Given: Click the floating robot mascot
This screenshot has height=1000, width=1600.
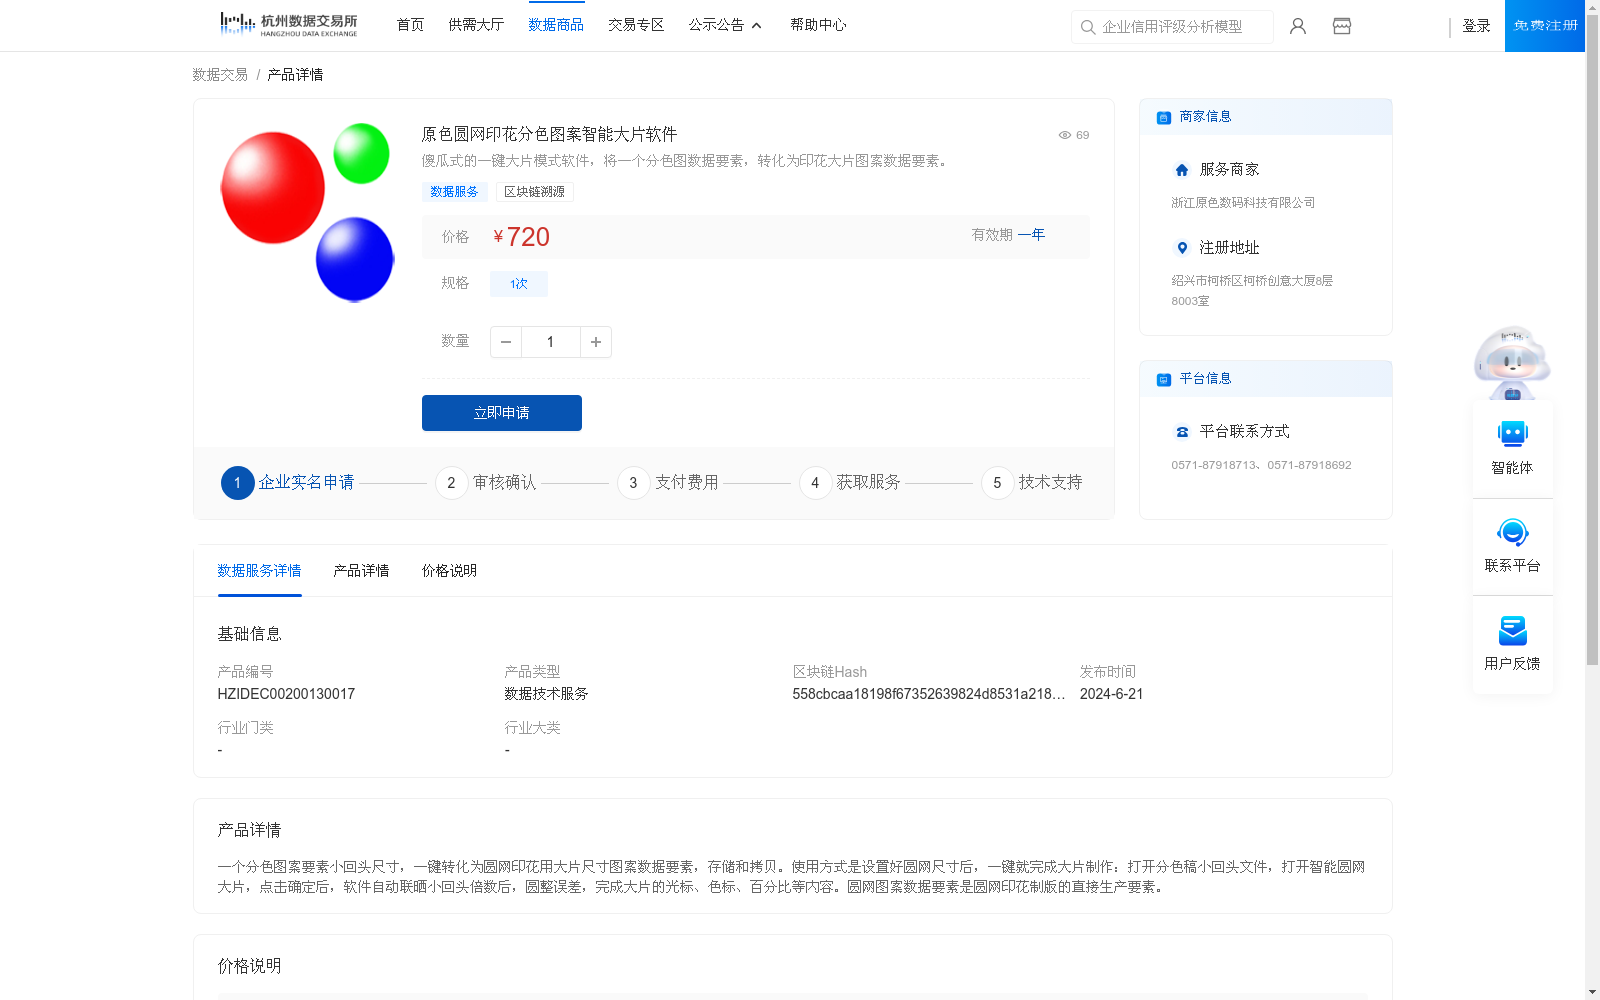Looking at the screenshot, I should pyautogui.click(x=1512, y=362).
